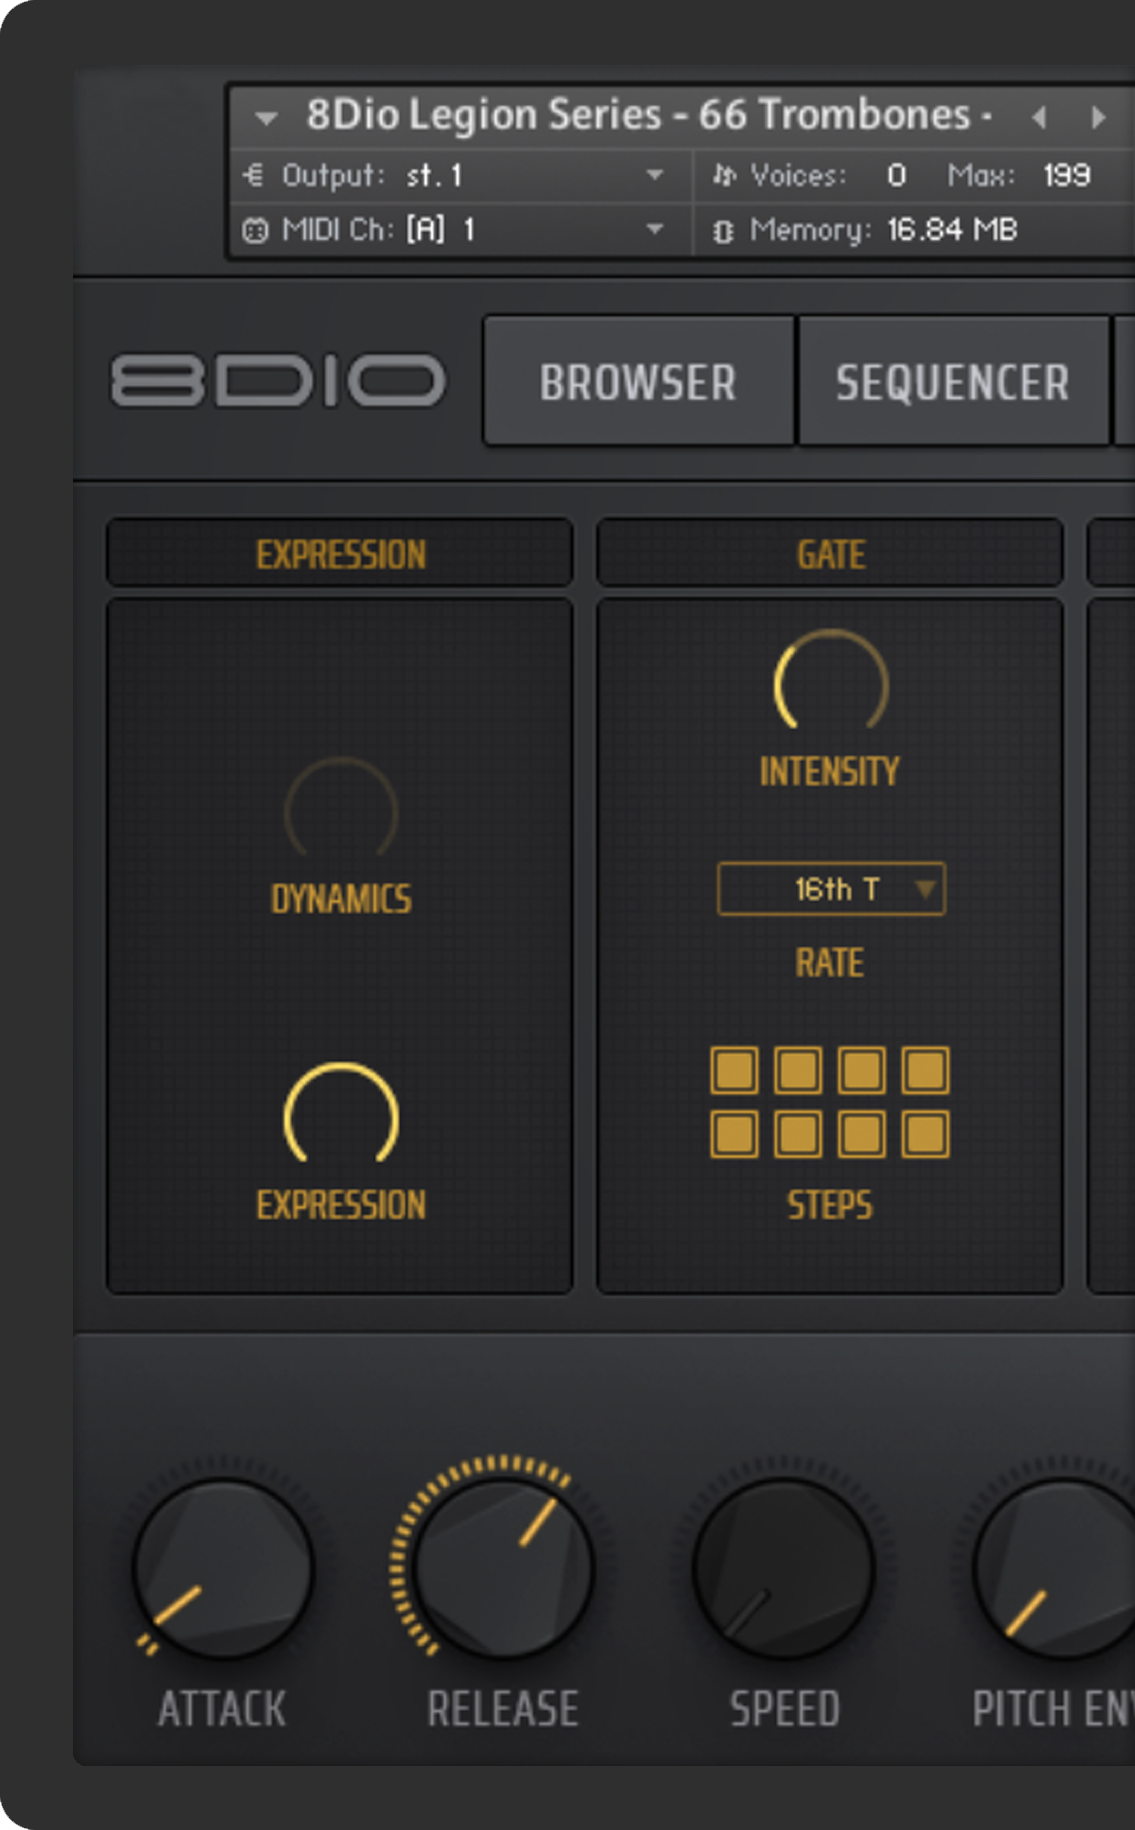Open the 16th T rate dropdown
The height and width of the screenshot is (1830, 1135).
coord(831,889)
